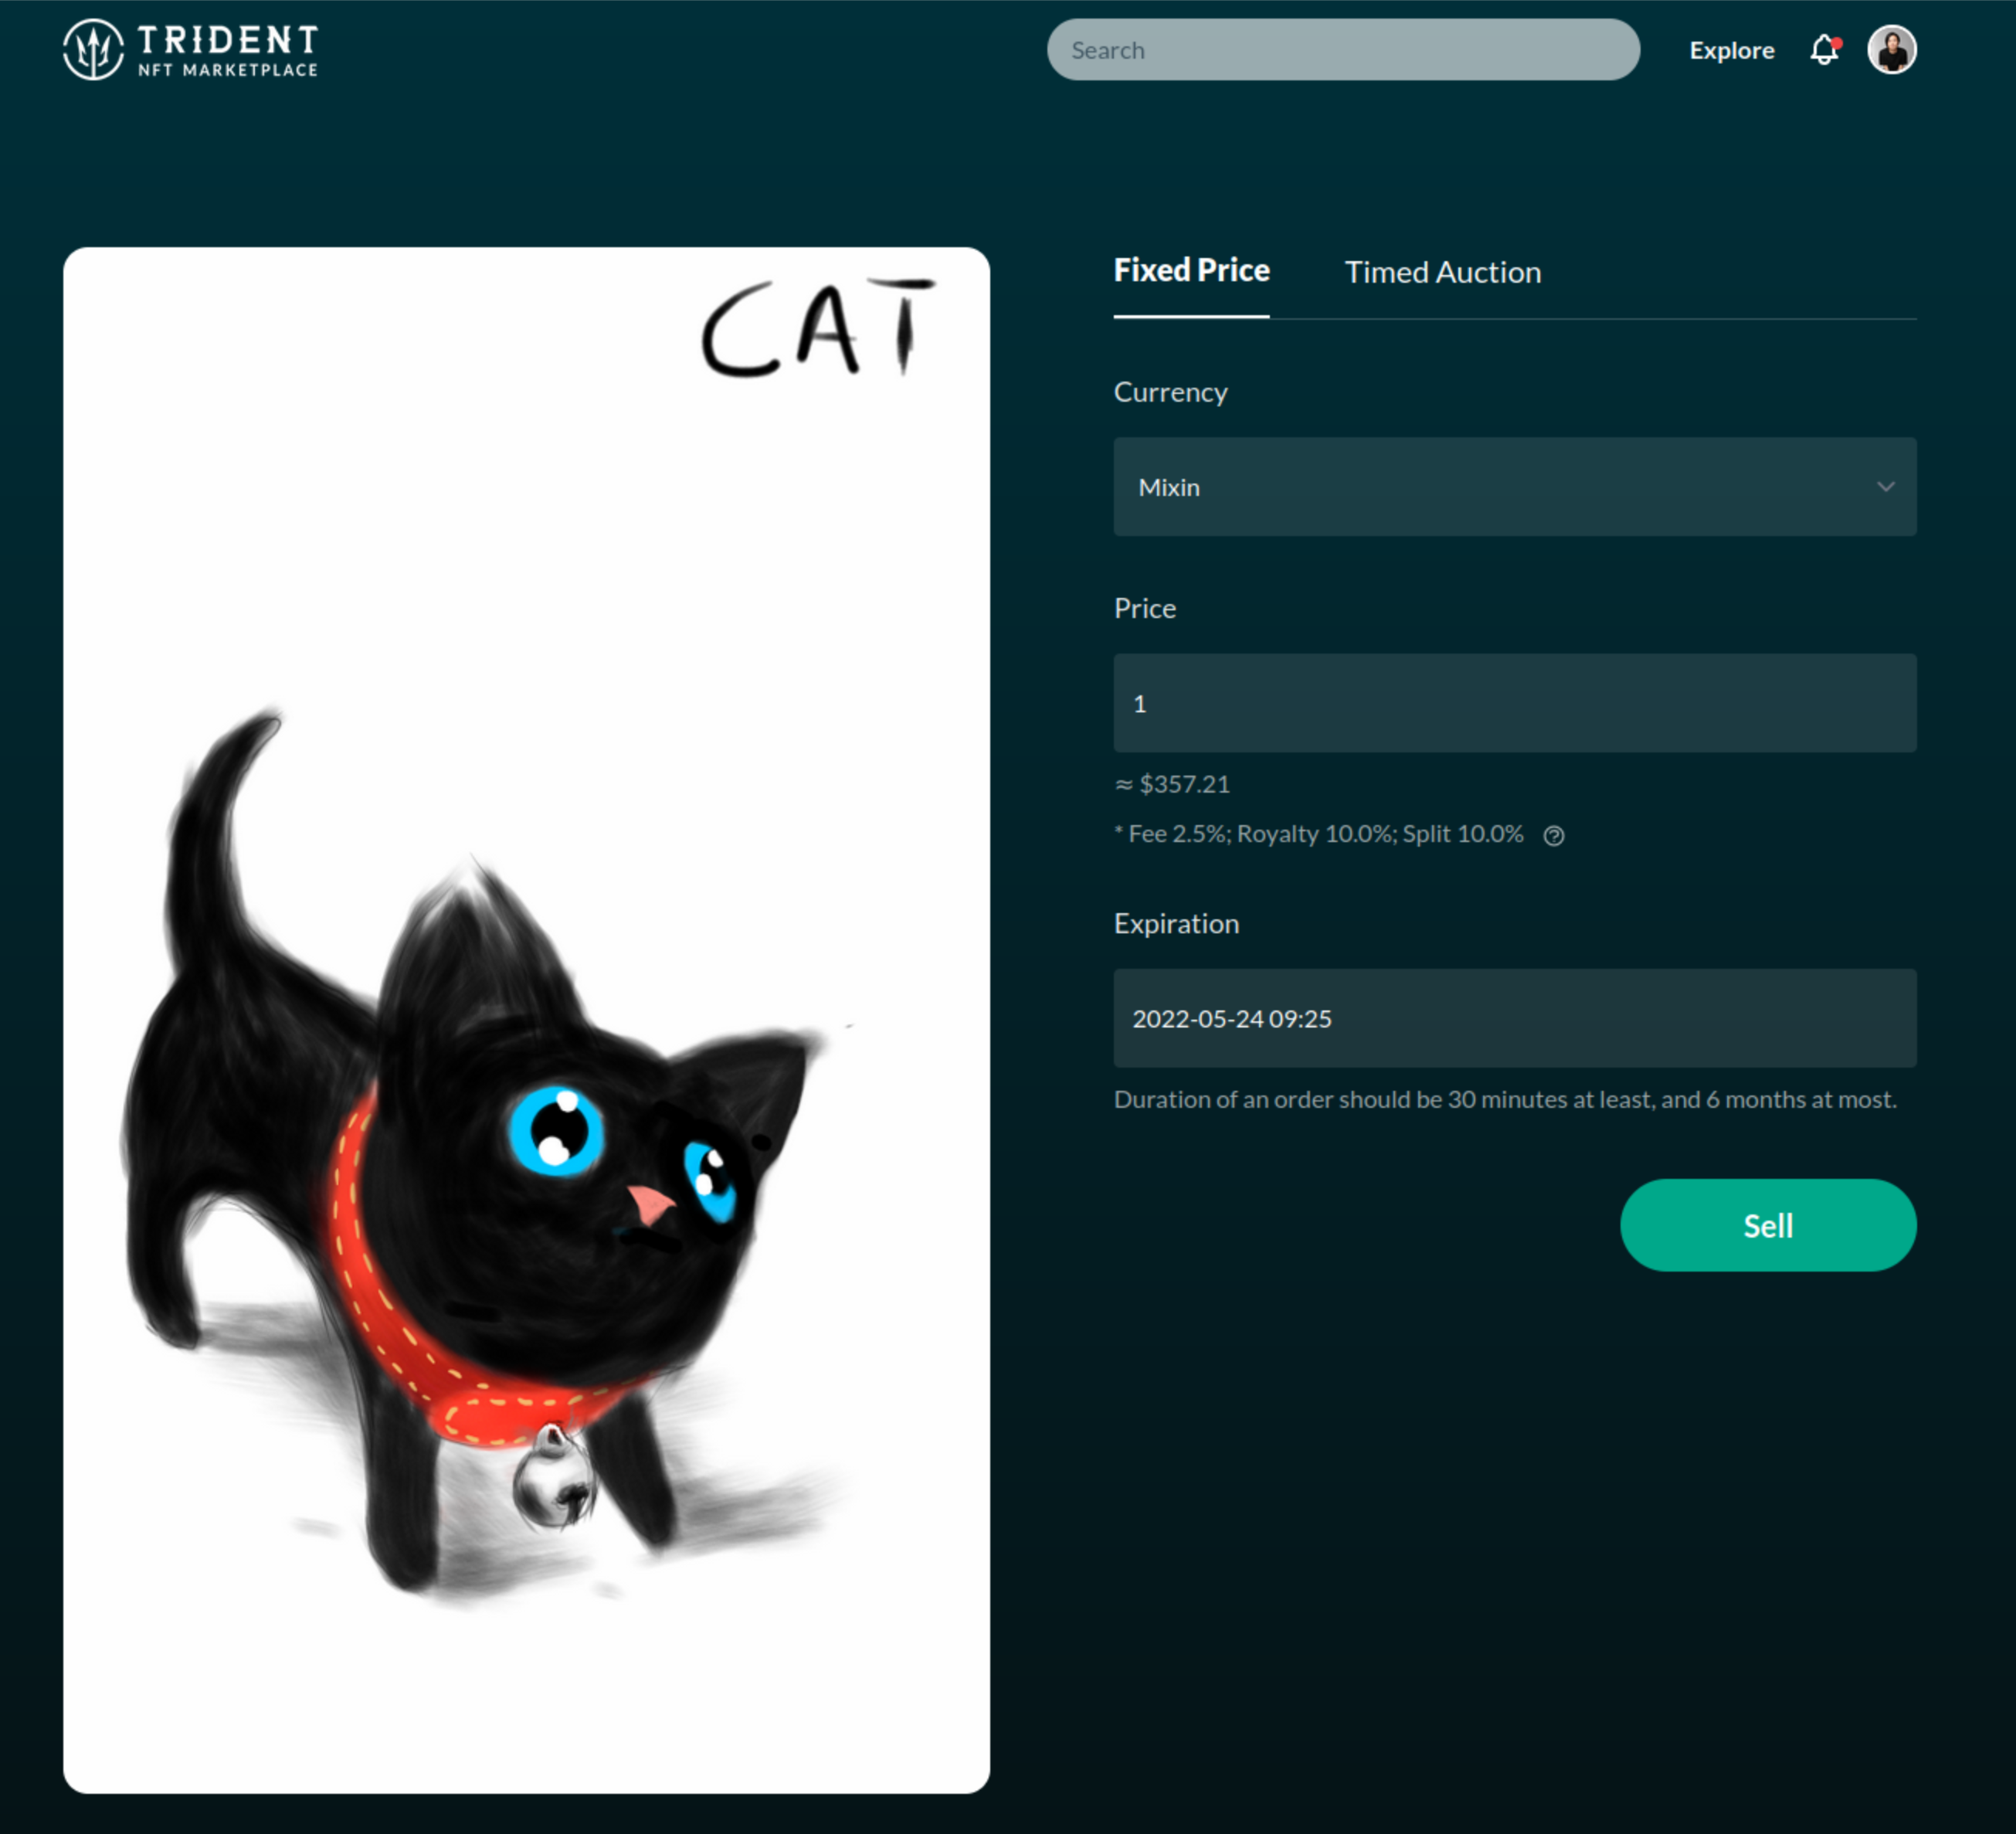
Task: Select the price input field
Action: (x=1514, y=701)
